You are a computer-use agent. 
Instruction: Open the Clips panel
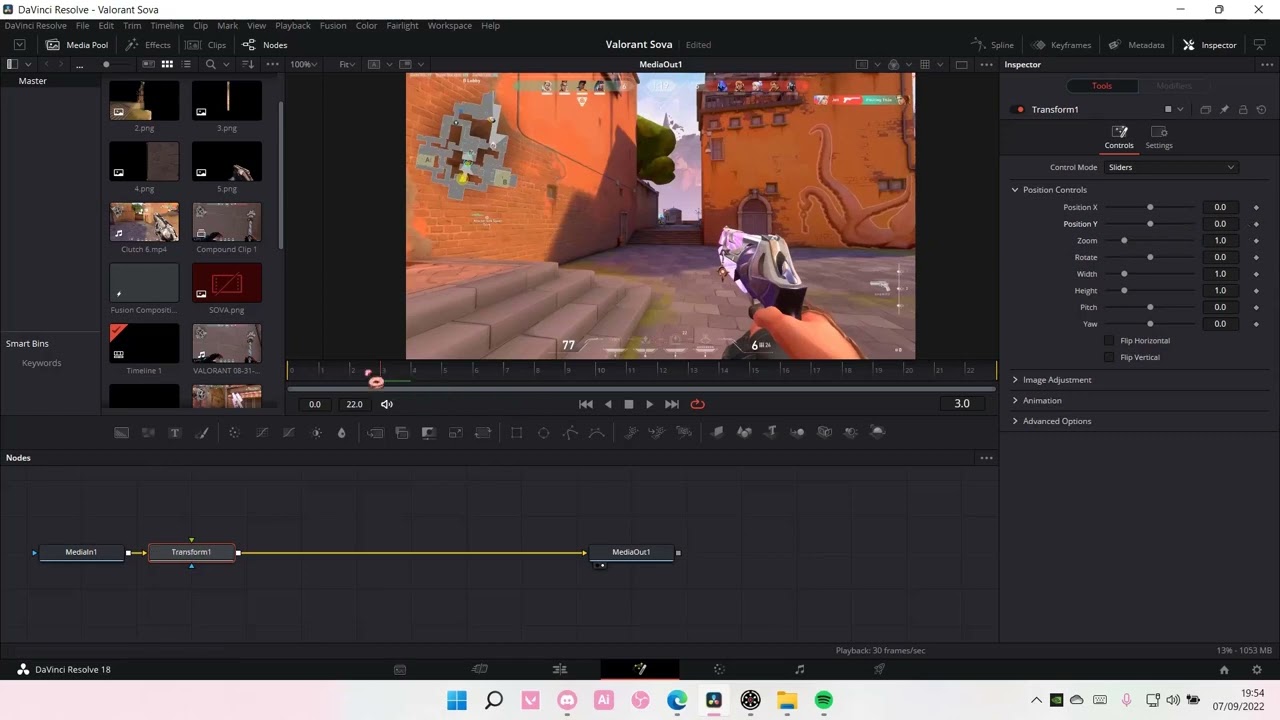click(x=206, y=45)
